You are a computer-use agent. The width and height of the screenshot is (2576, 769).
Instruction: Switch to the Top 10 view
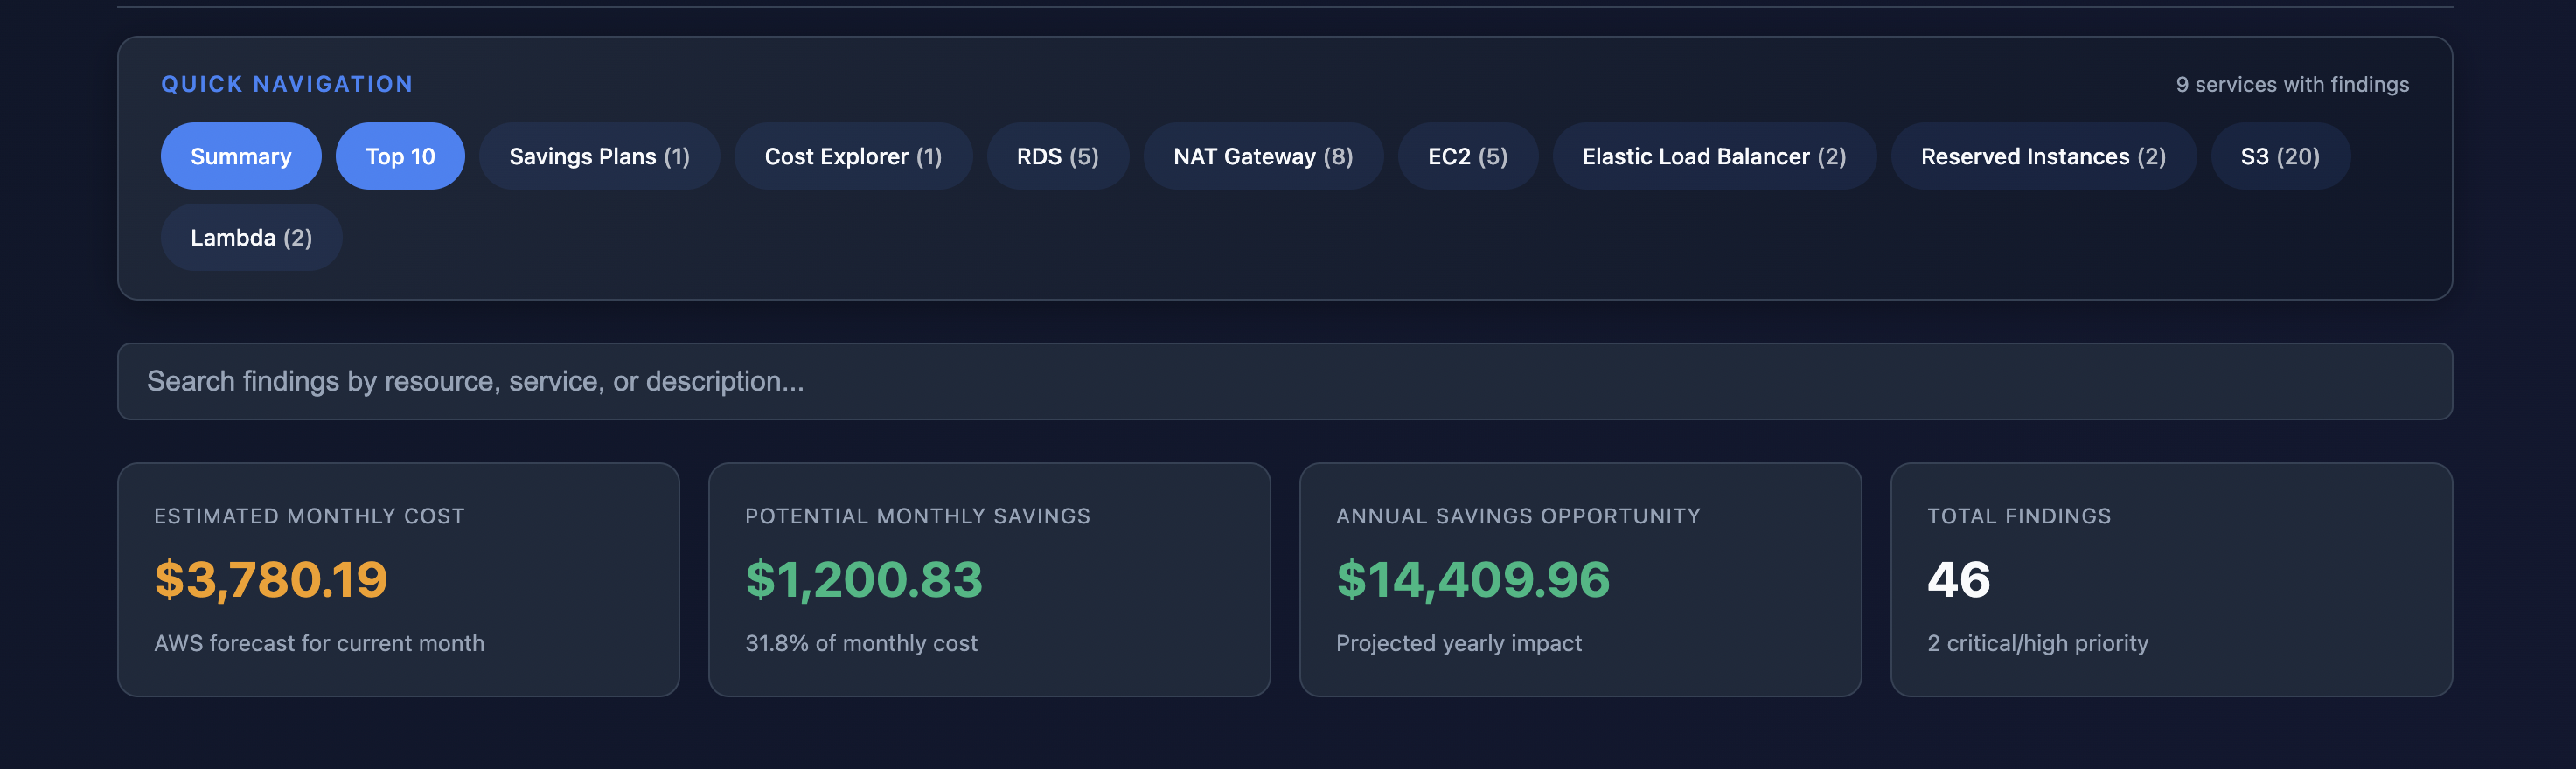[x=400, y=156]
